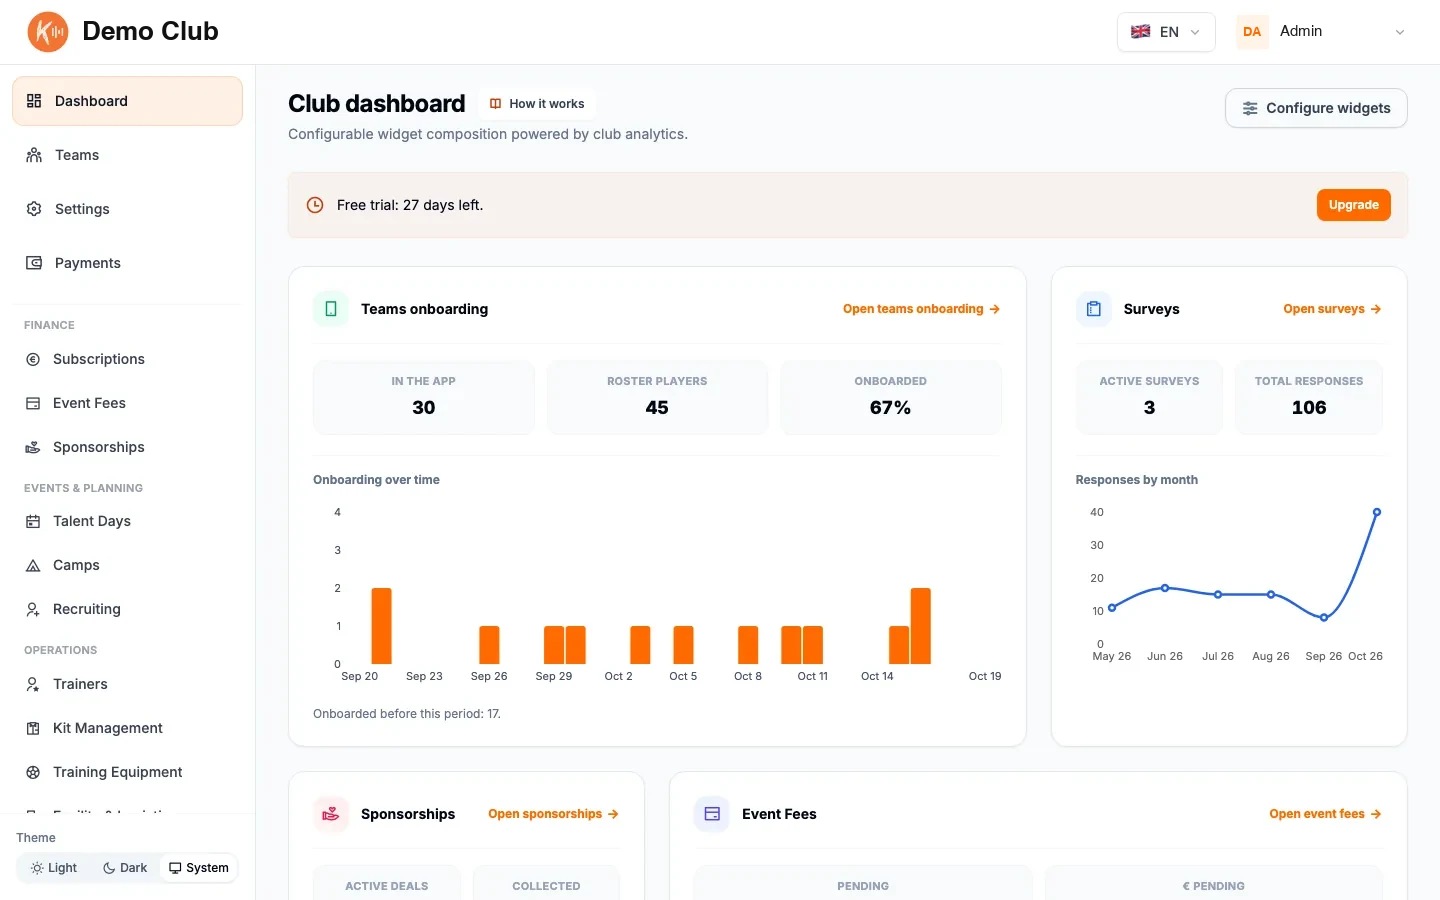Click the Active Surveys 3 card
Screen dimensions: 1440x900
coord(1149,397)
